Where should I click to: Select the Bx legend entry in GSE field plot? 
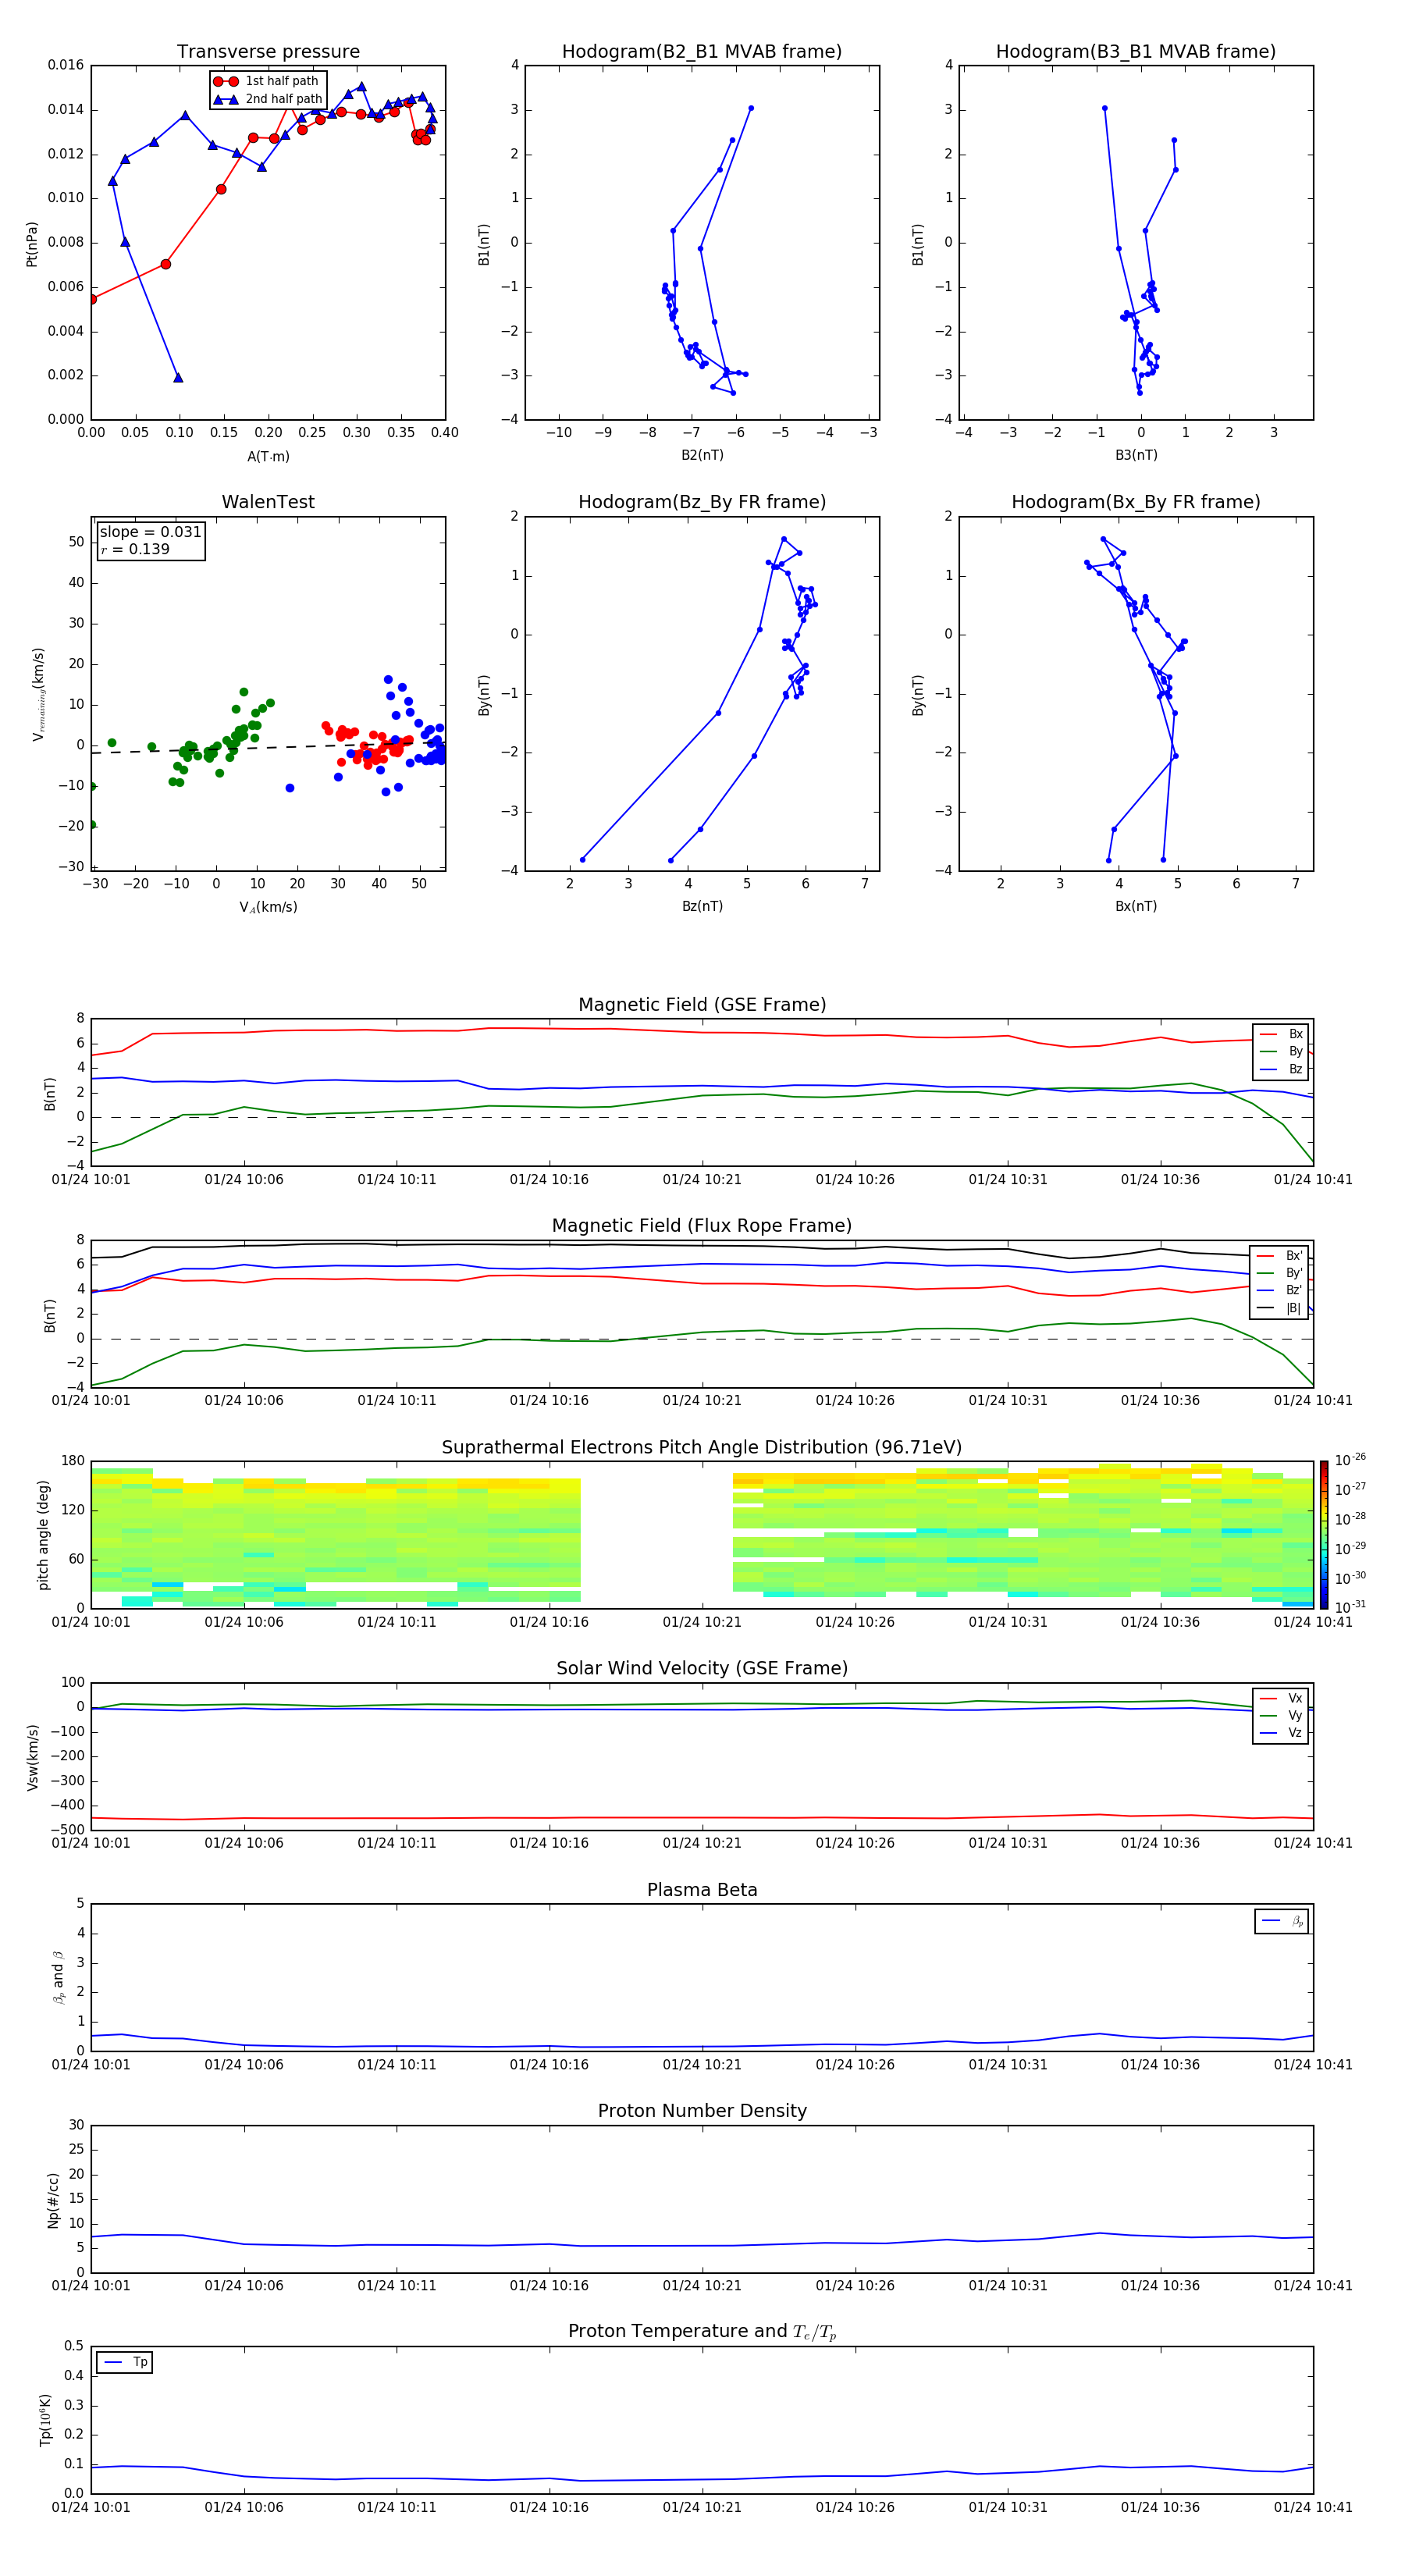pos(1281,1035)
